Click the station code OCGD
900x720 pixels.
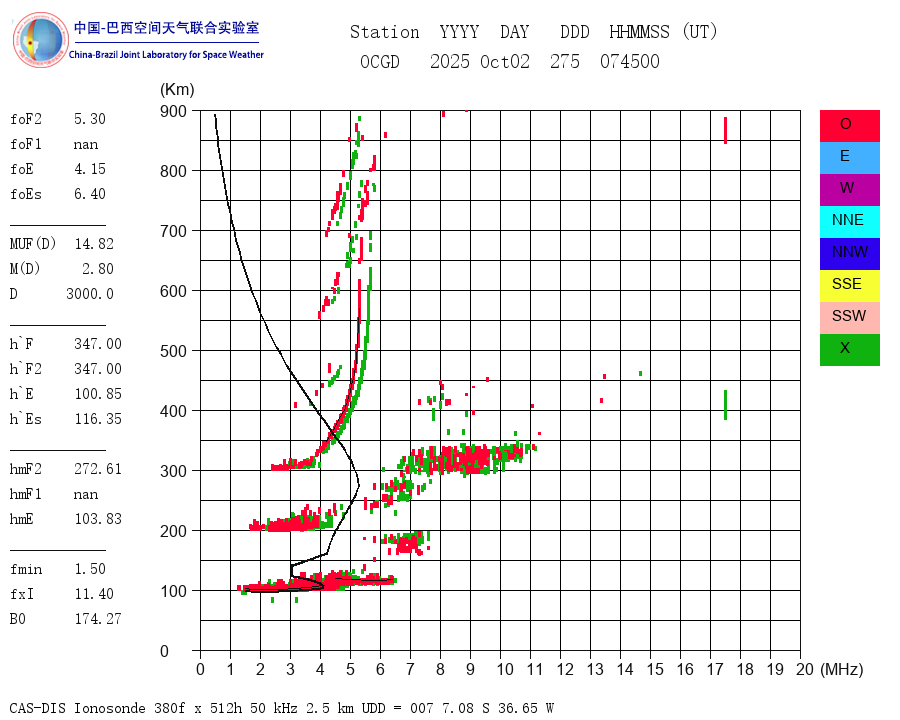pyautogui.click(x=379, y=62)
